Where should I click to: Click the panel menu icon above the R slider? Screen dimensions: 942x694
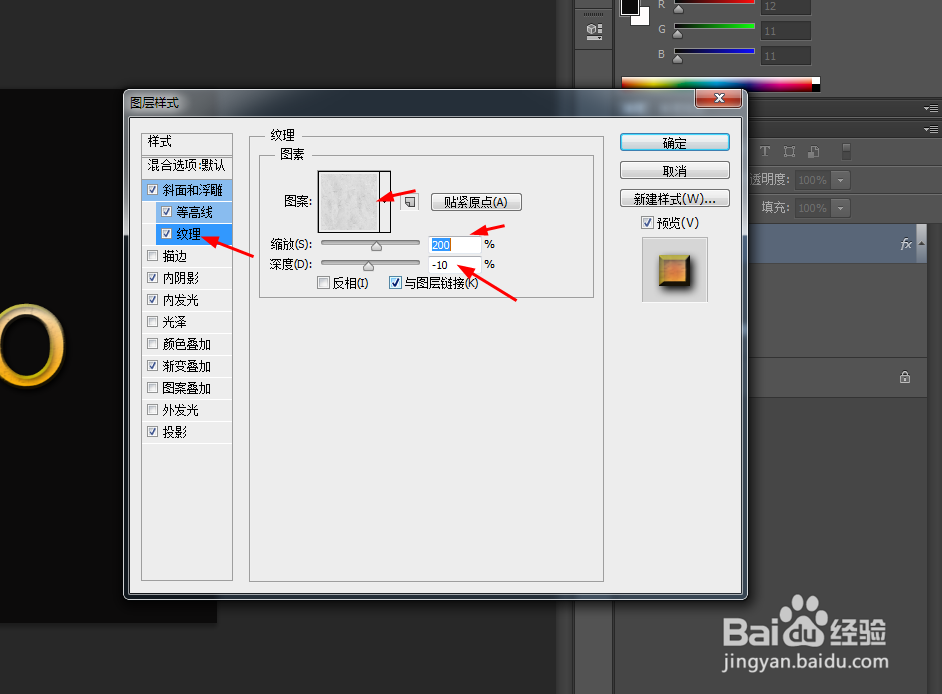click(592, 28)
